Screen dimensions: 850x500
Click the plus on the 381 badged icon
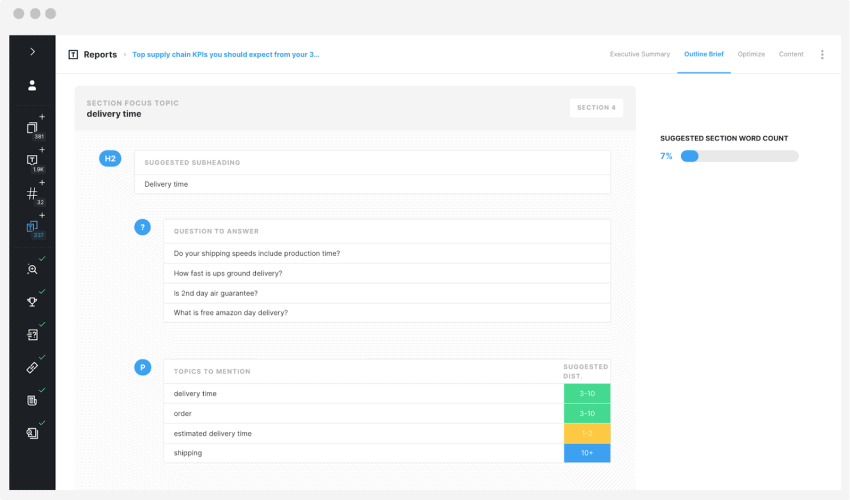point(42,117)
